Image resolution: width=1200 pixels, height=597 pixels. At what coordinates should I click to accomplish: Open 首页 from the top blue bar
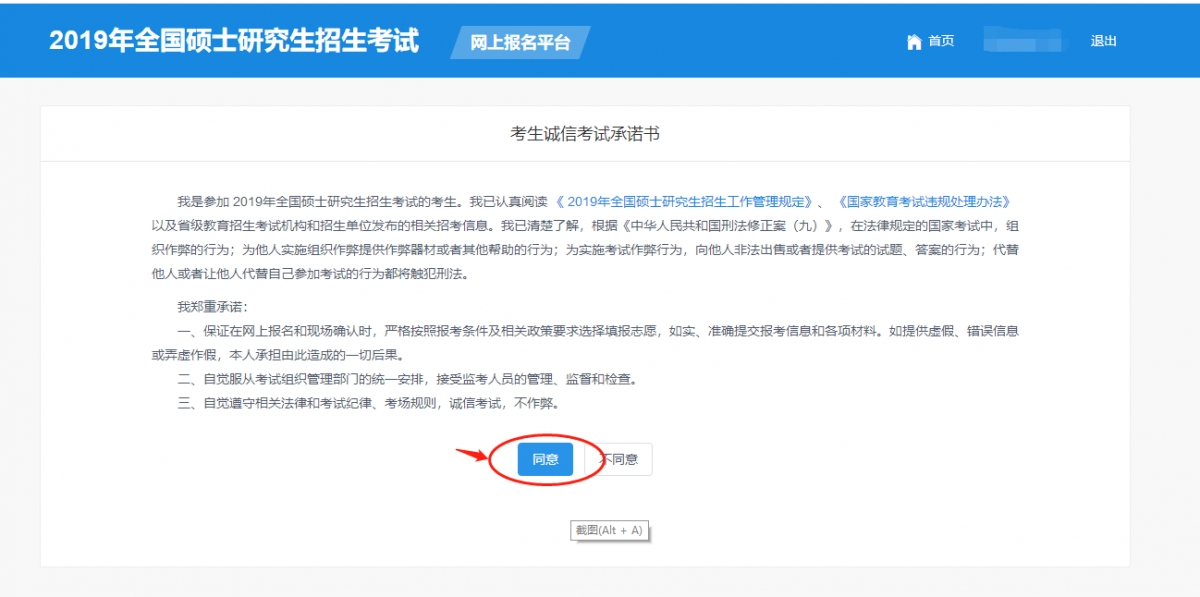pos(940,41)
